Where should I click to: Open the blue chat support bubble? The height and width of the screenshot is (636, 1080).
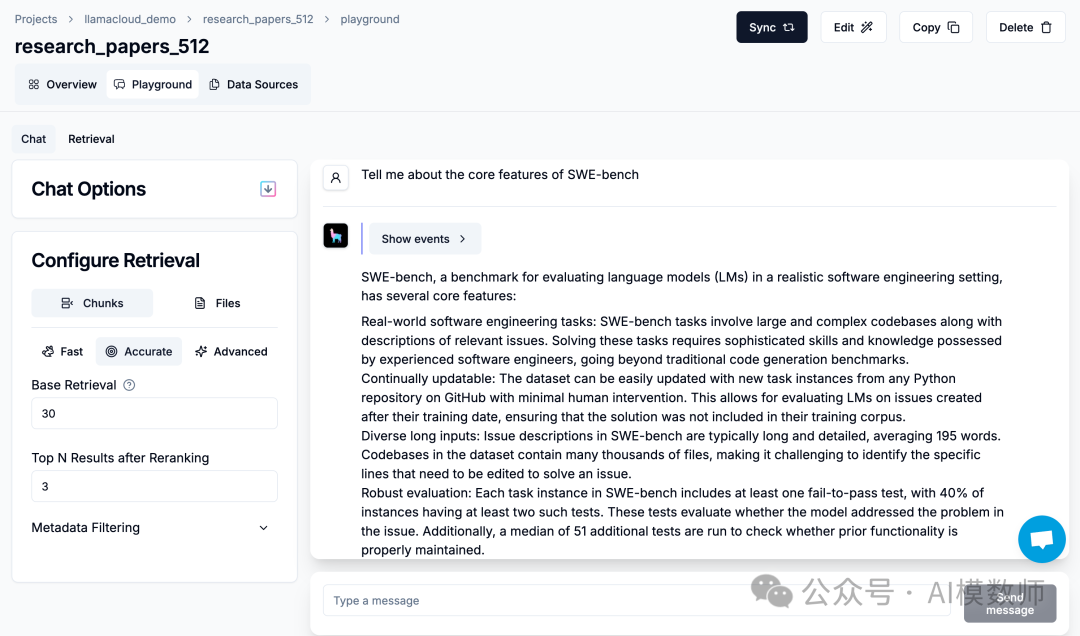point(1041,540)
